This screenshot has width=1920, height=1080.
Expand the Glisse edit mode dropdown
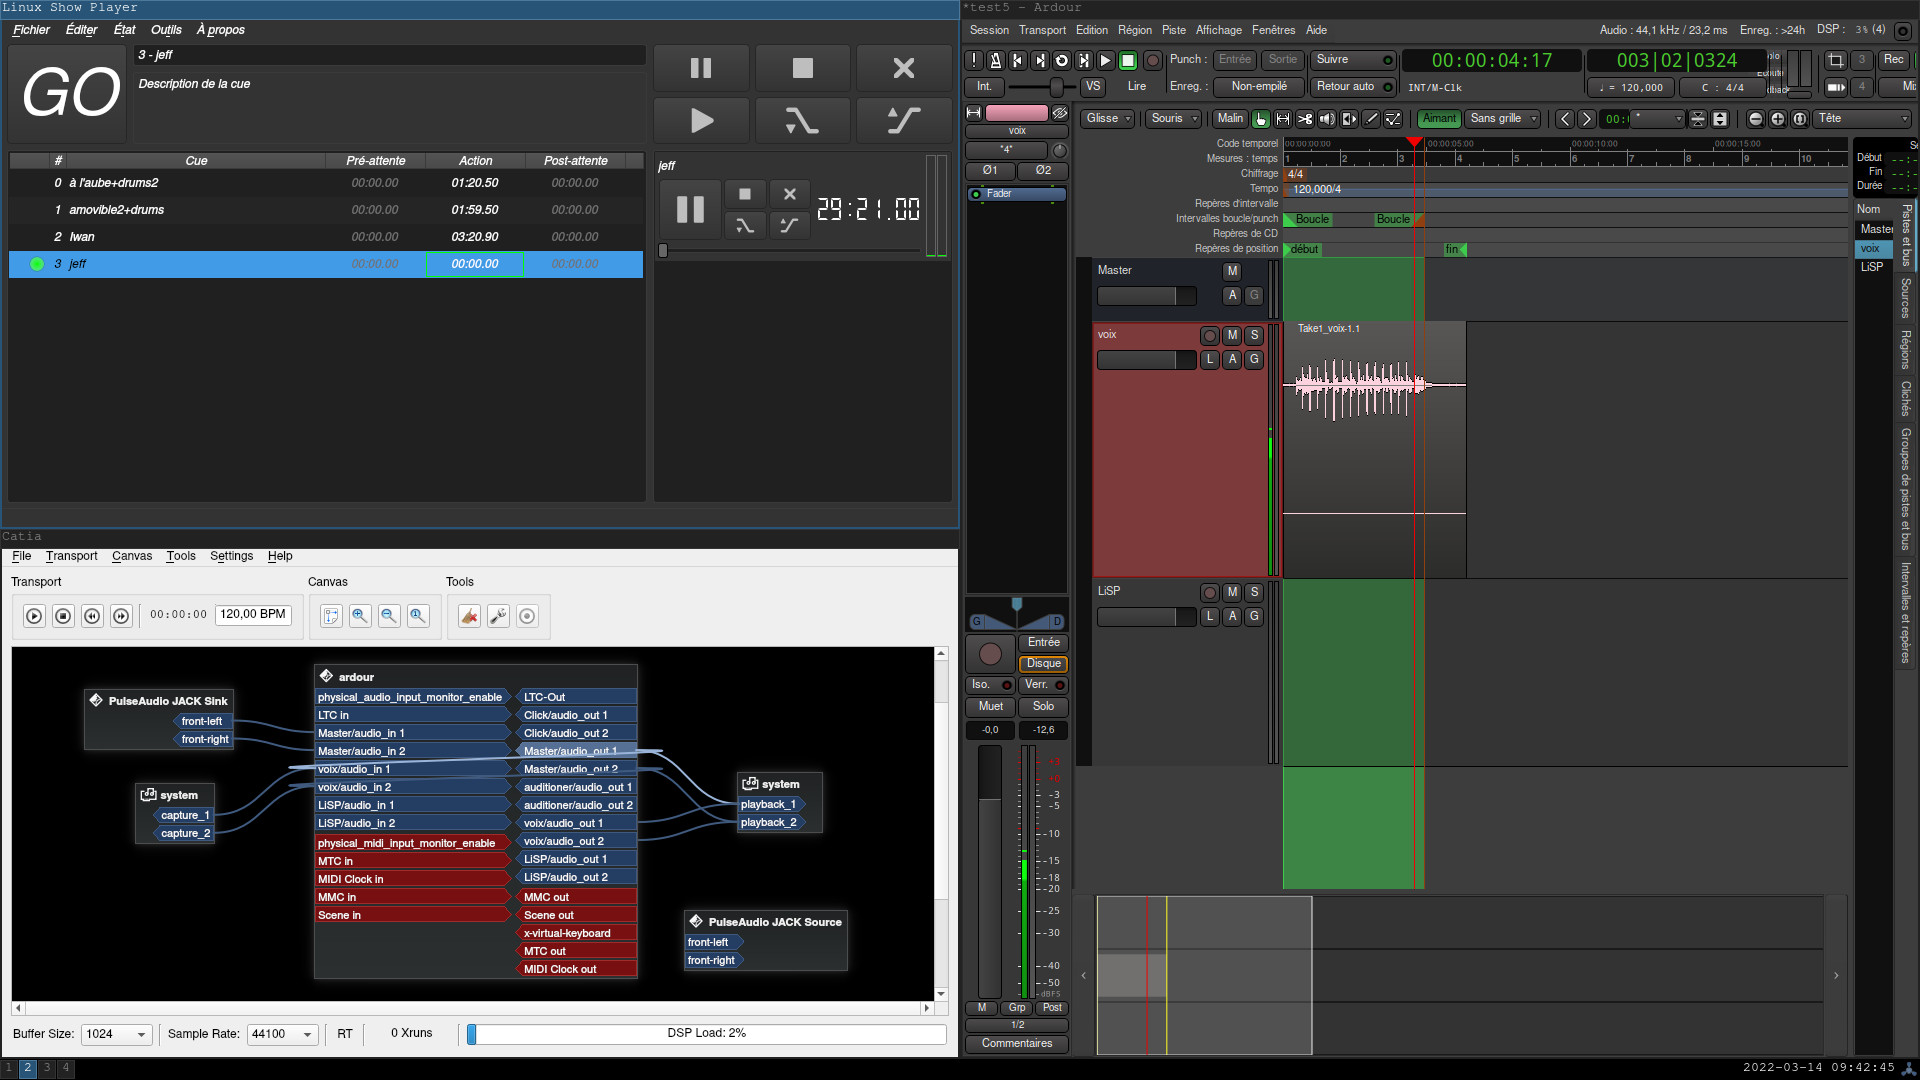pyautogui.click(x=1108, y=119)
